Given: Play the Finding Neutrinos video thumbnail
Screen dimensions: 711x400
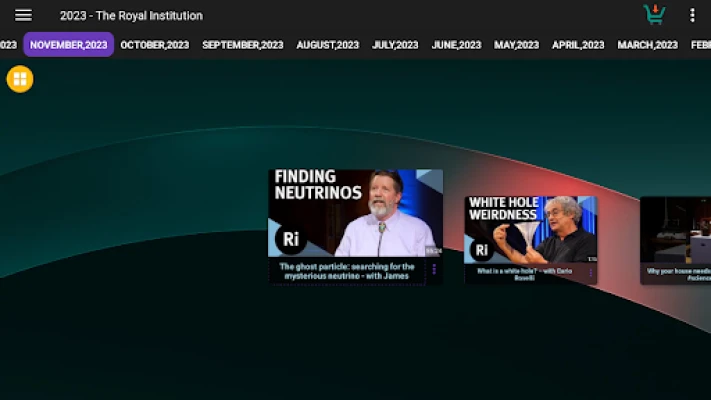Looking at the screenshot, I should click(355, 213).
